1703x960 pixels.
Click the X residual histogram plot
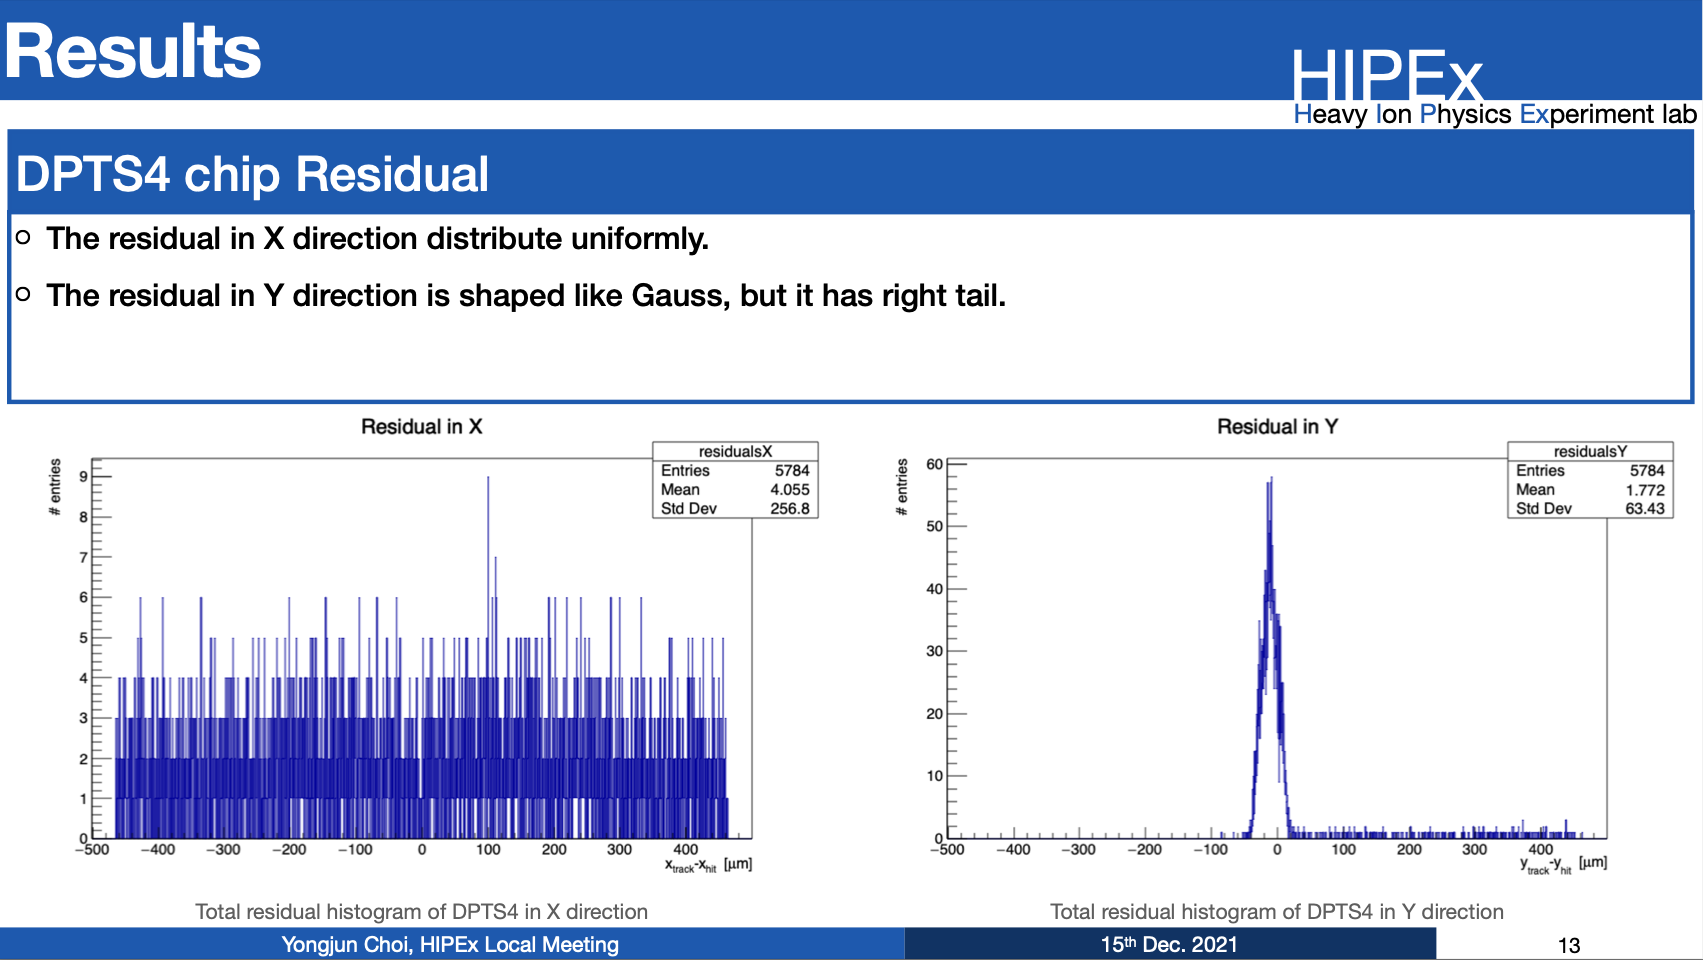pyautogui.click(x=421, y=648)
